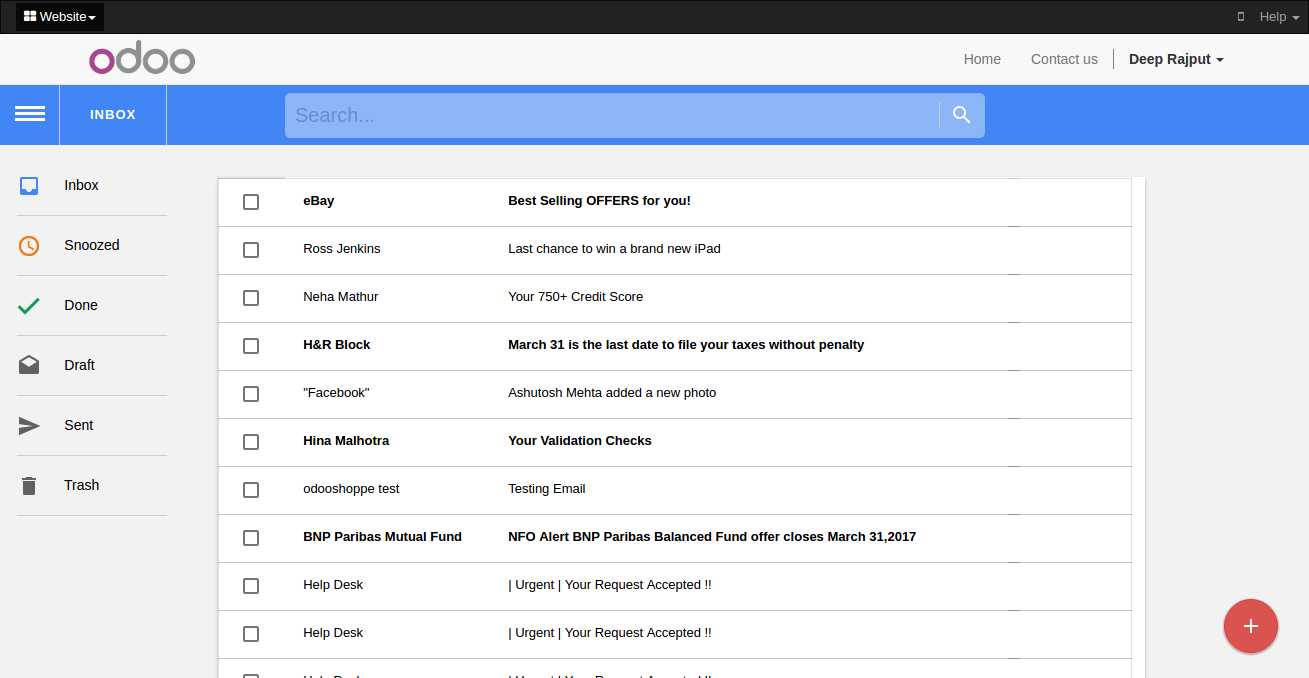Click the Sent paper plane icon

[29, 426]
